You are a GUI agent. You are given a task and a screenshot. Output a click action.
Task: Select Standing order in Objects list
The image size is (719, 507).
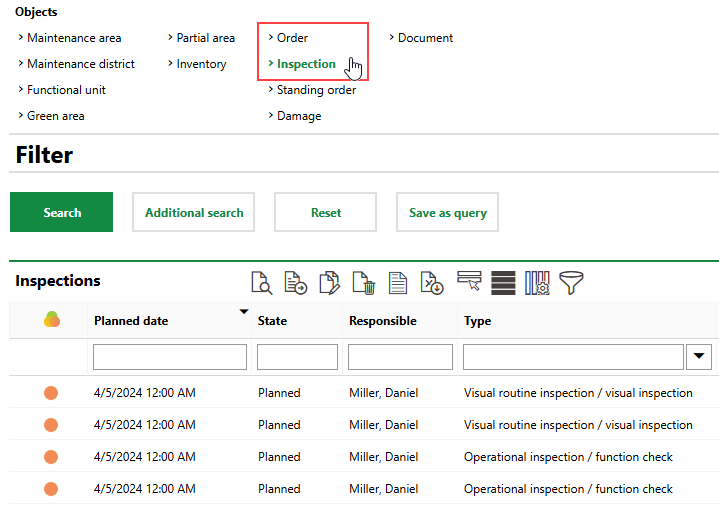tap(316, 90)
